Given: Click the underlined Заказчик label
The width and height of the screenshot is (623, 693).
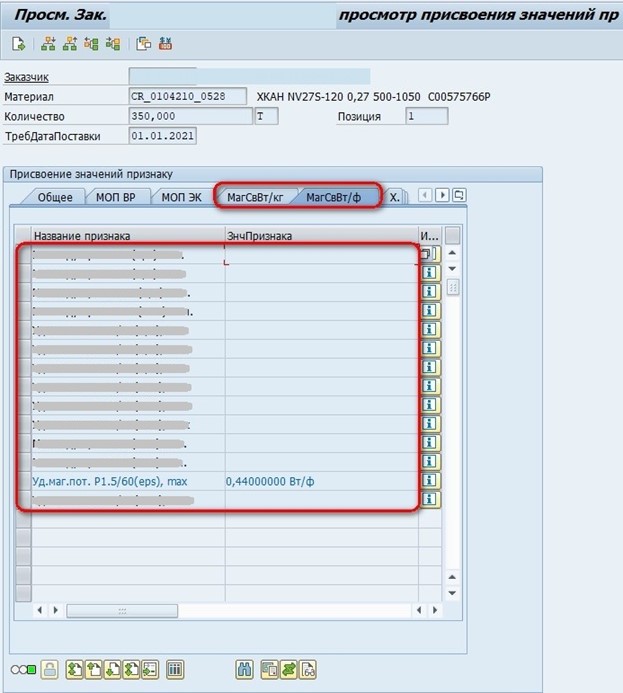Looking at the screenshot, I should point(27,77).
